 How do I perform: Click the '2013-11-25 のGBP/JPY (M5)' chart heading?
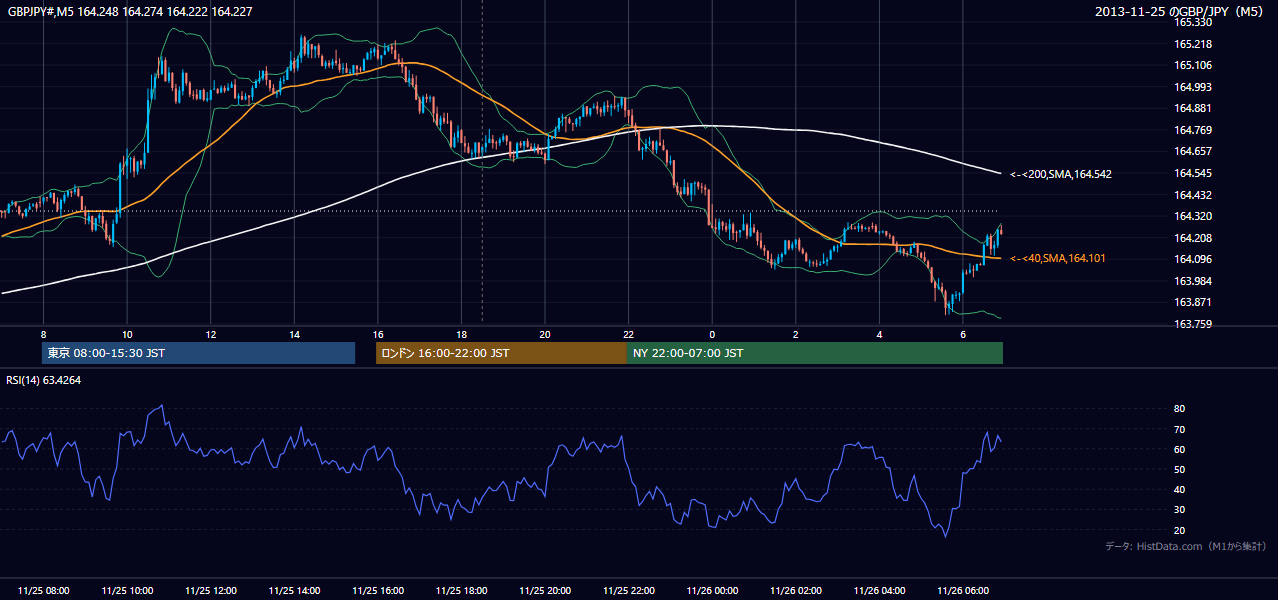click(x=1181, y=12)
